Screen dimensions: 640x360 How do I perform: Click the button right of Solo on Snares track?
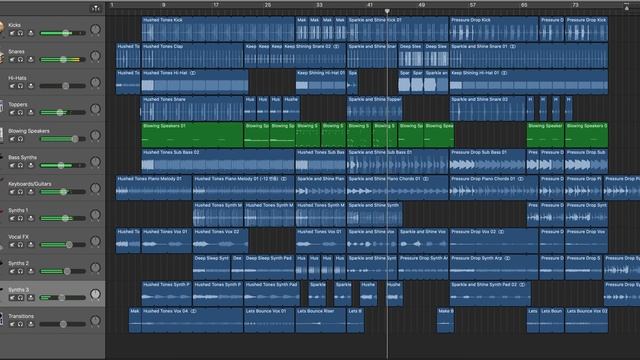[31, 60]
